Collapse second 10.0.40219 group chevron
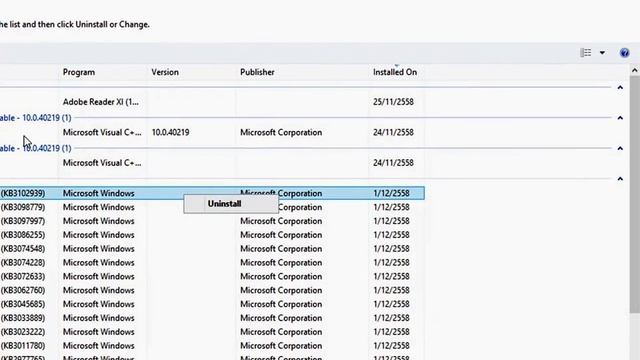Image resolution: width=640 pixels, height=360 pixels. [620, 148]
